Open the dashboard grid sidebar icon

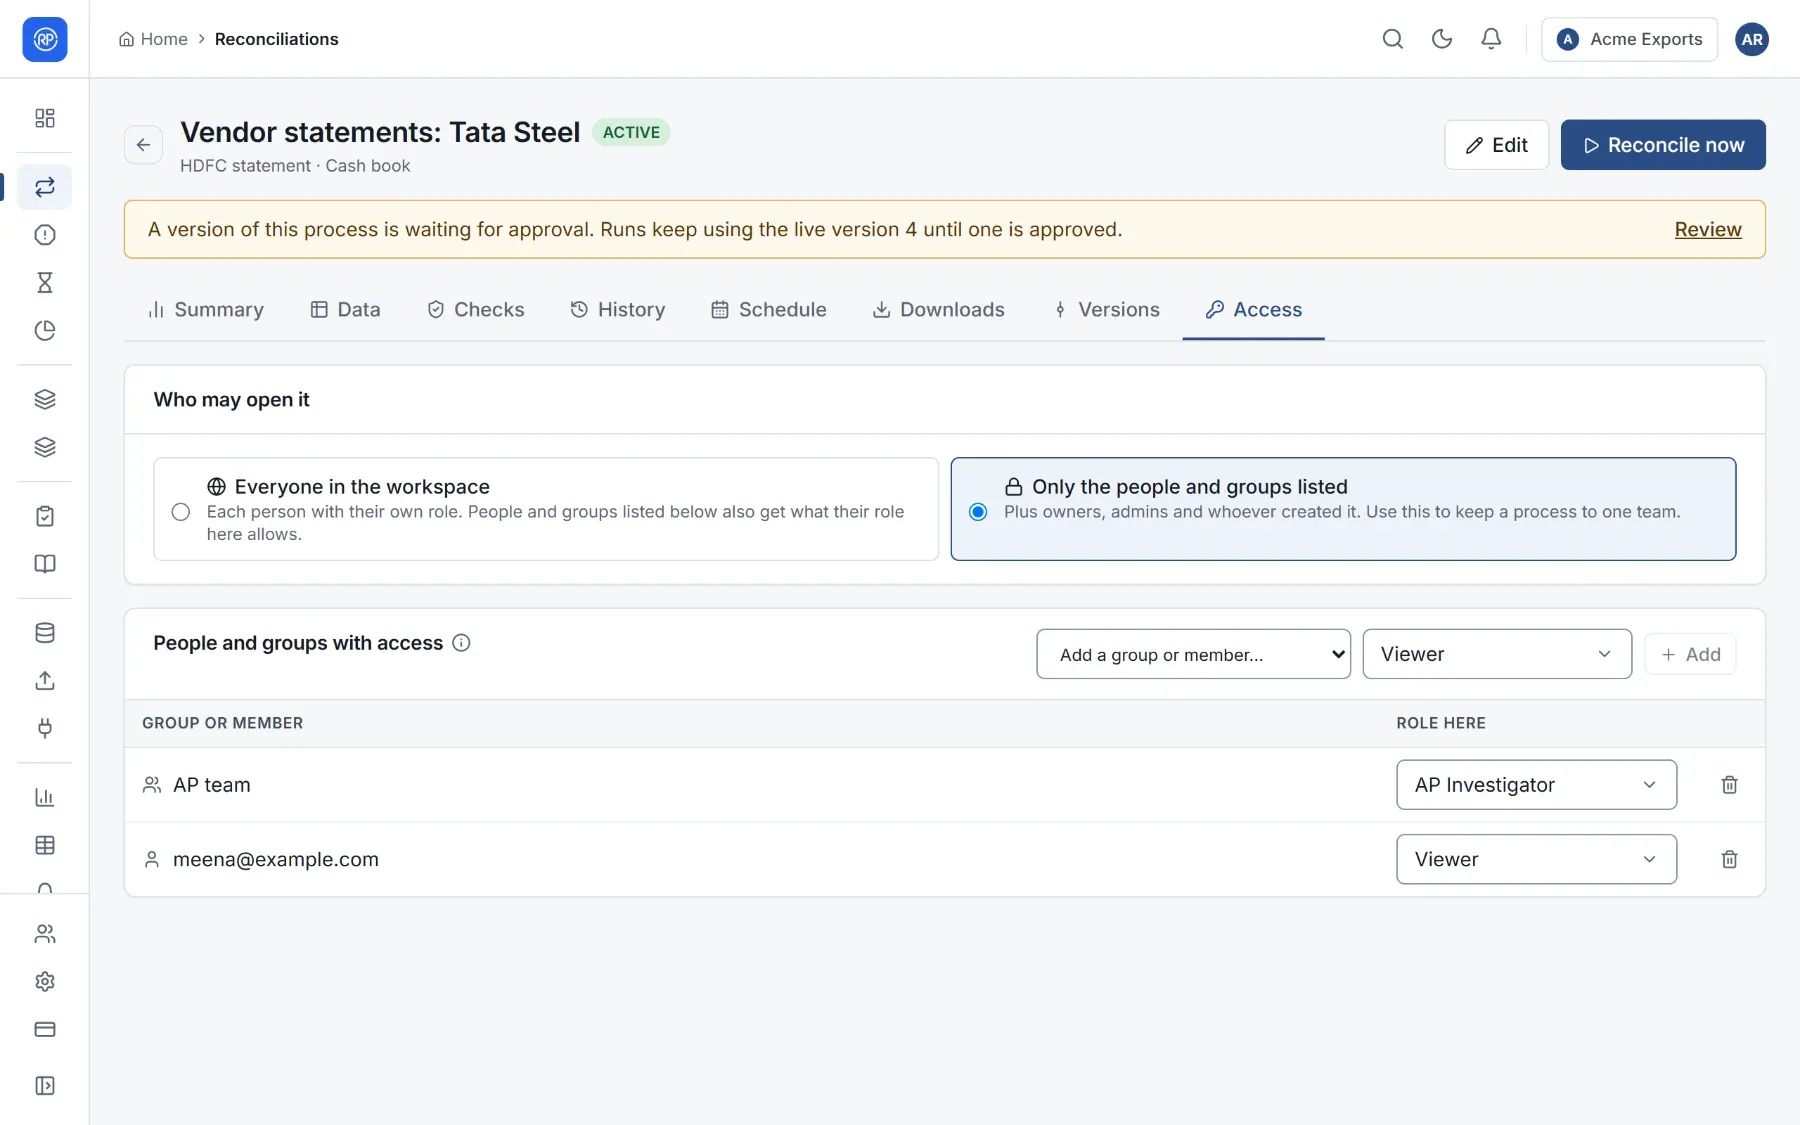tap(45, 118)
